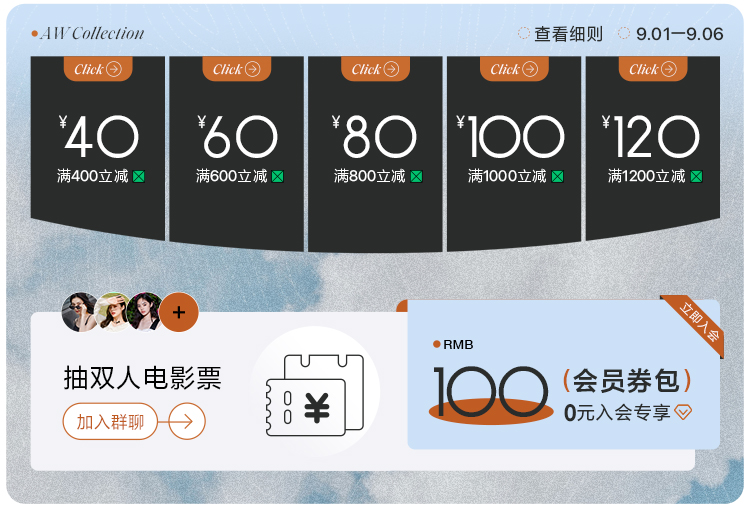Viewport: 750px width, 508px height.
Task: Tap the 立即入会 corner ribbon
Action: [x=699, y=322]
